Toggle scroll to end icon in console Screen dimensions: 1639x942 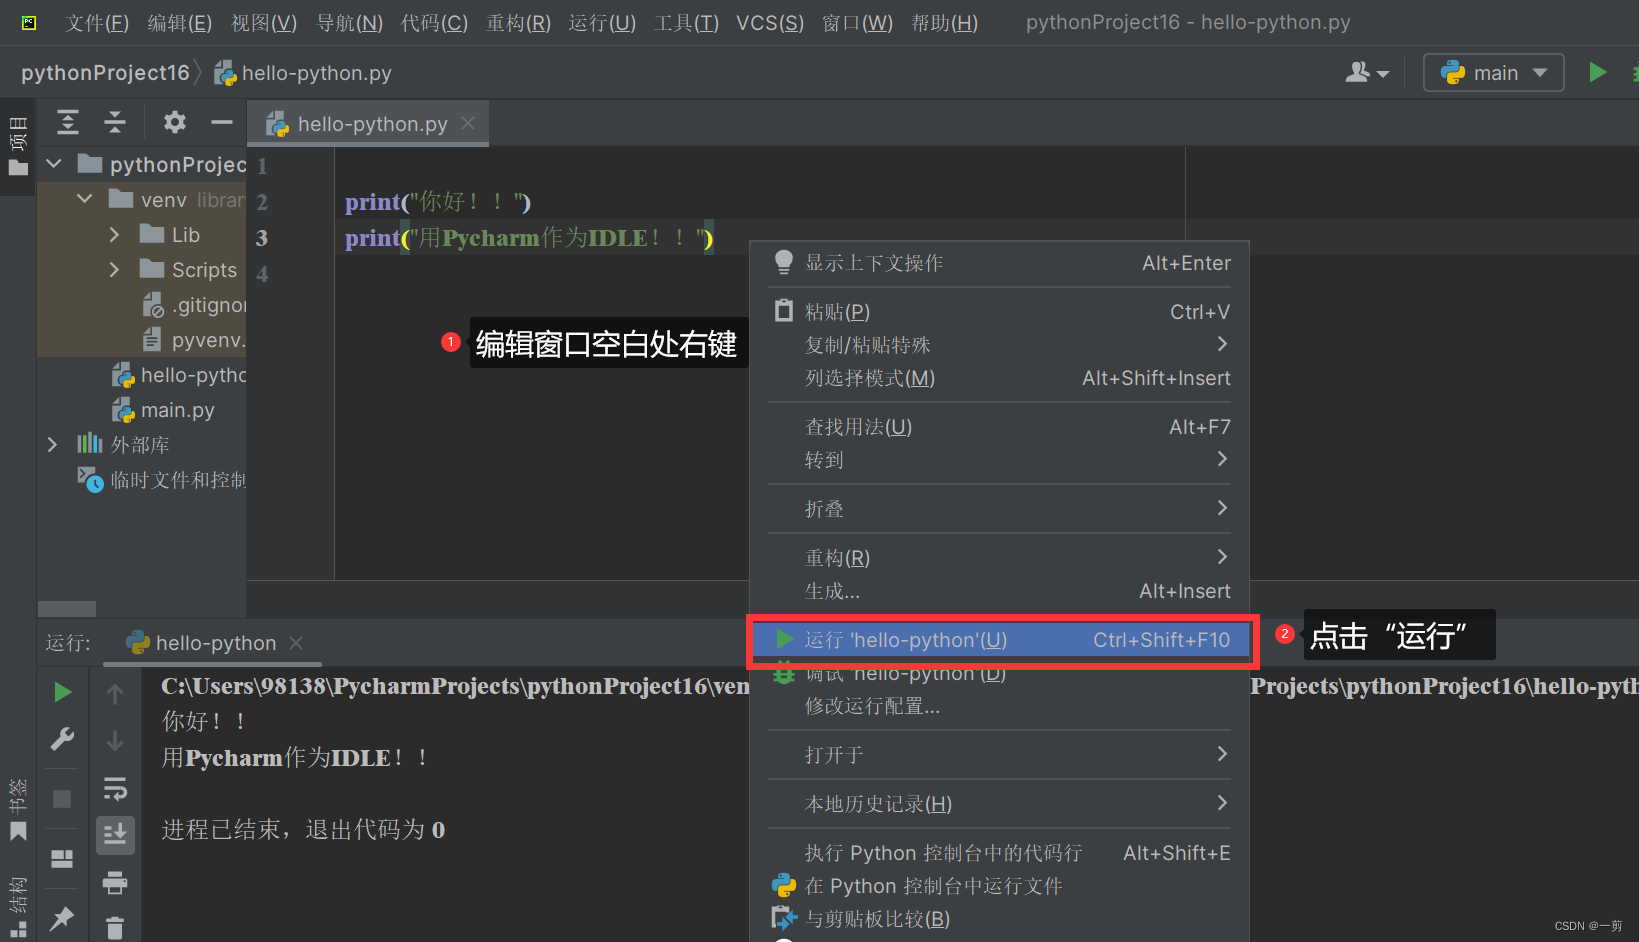click(115, 834)
